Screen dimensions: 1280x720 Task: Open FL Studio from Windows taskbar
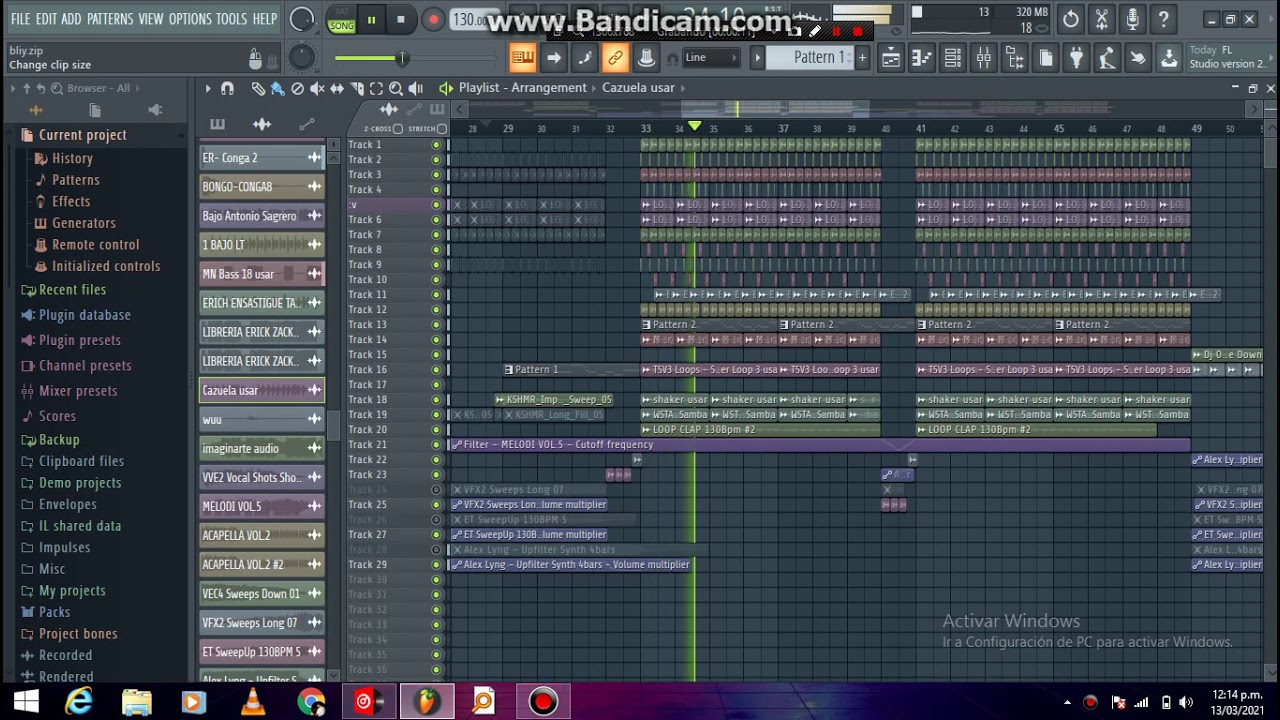427,702
